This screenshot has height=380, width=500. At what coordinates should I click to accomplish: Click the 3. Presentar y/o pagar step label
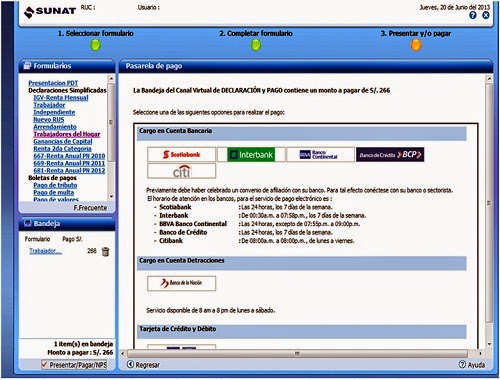tap(416, 34)
